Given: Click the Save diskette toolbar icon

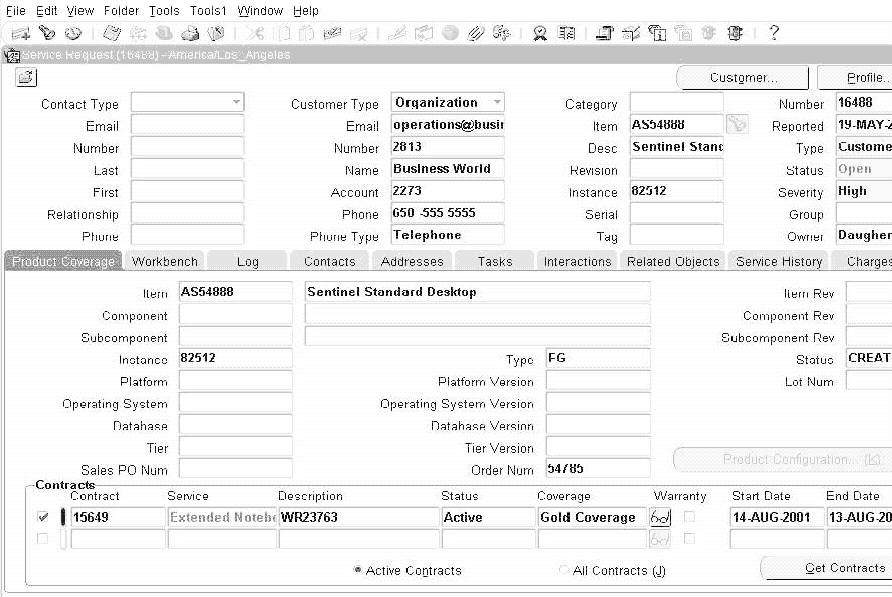Looking at the screenshot, I should (x=112, y=34).
